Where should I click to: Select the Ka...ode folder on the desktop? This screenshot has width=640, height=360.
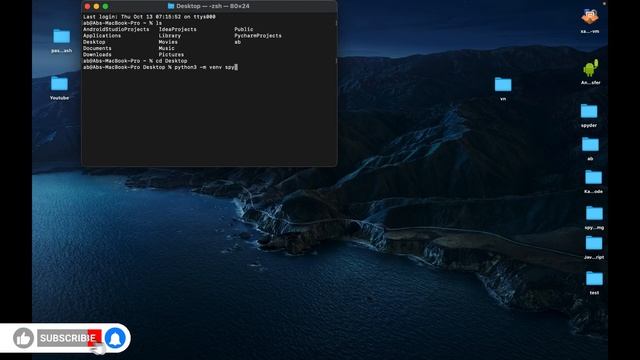(593, 177)
